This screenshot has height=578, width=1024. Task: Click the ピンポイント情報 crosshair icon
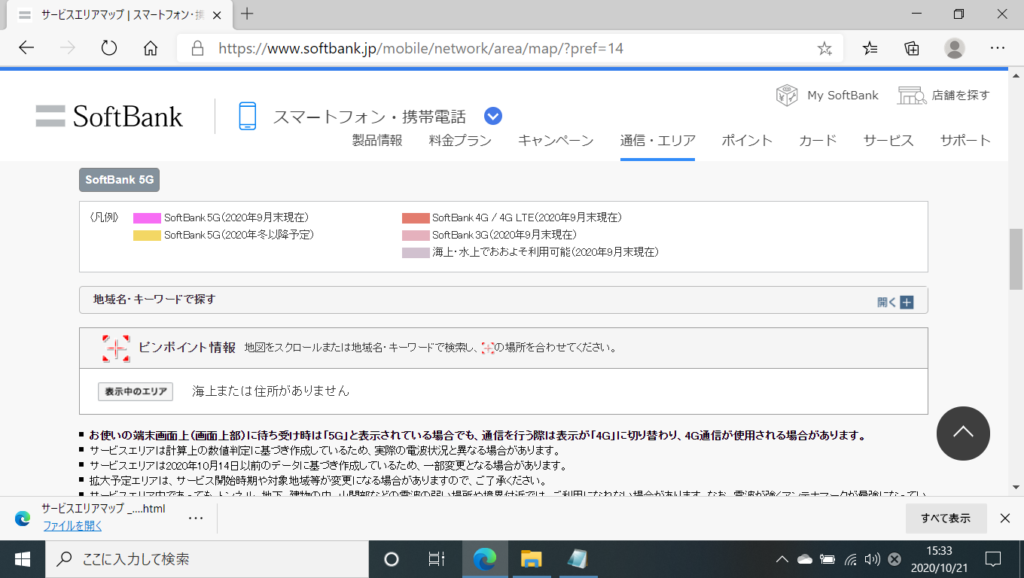(x=116, y=348)
